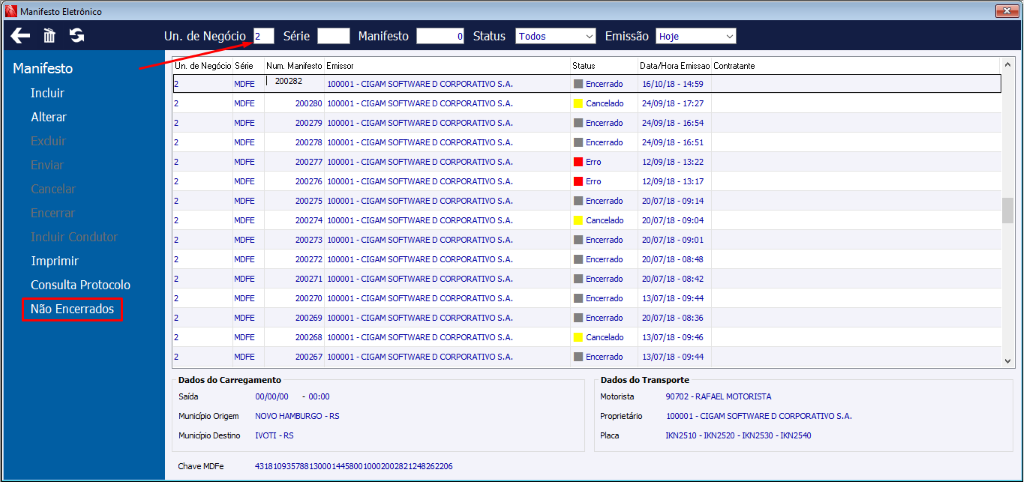Image resolution: width=1024 pixels, height=482 pixels.
Task: Click the back arrow icon
Action: (21, 36)
